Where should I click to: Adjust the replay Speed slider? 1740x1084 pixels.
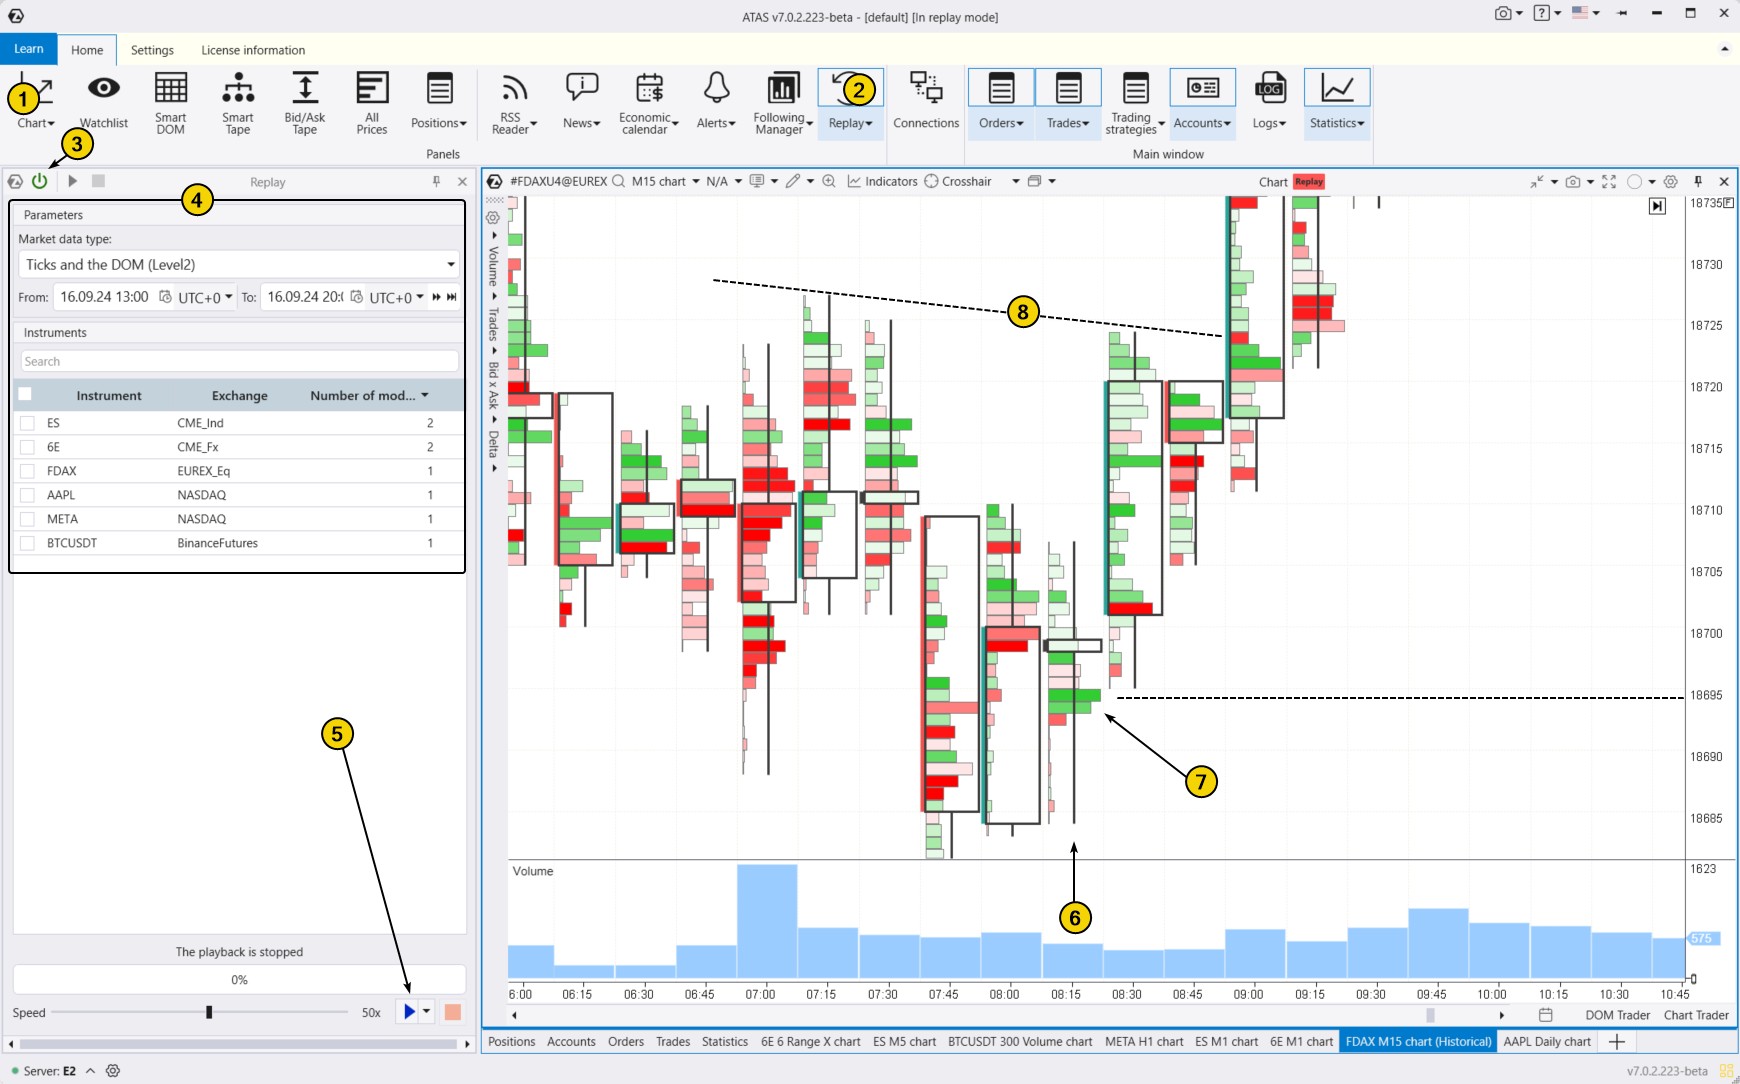coord(209,1012)
